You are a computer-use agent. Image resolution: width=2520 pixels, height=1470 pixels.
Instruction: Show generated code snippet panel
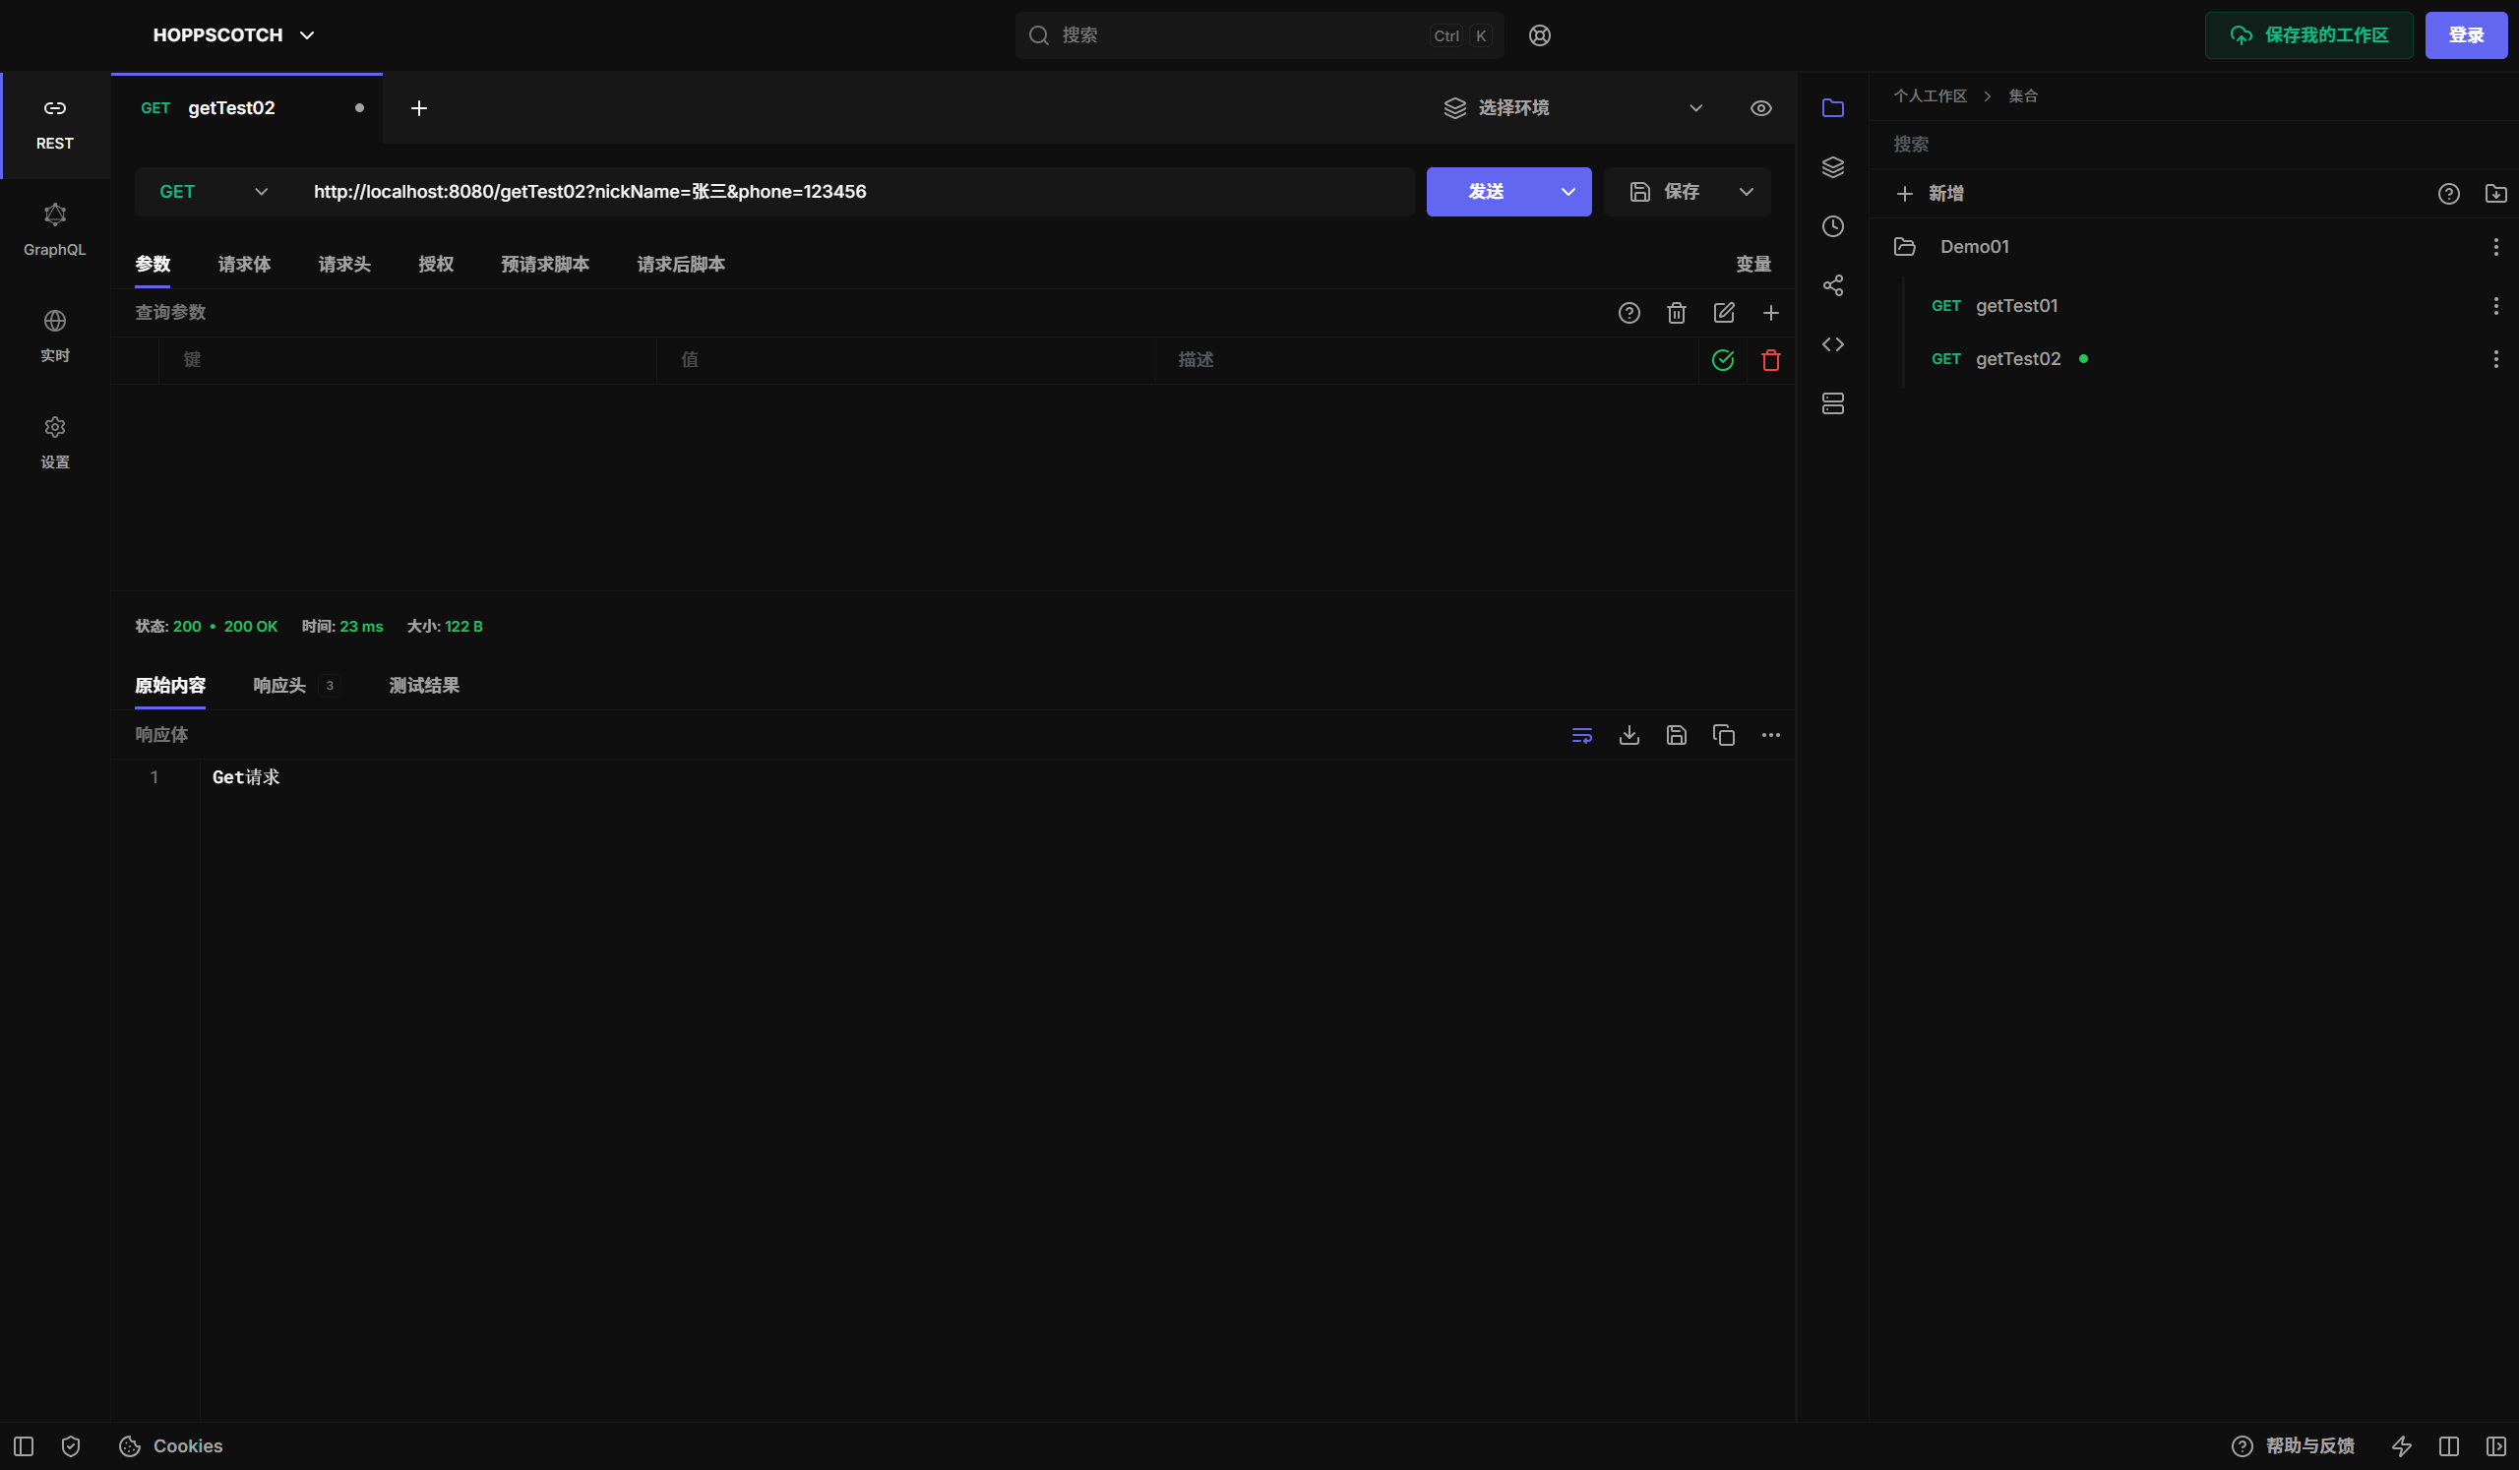point(1833,345)
